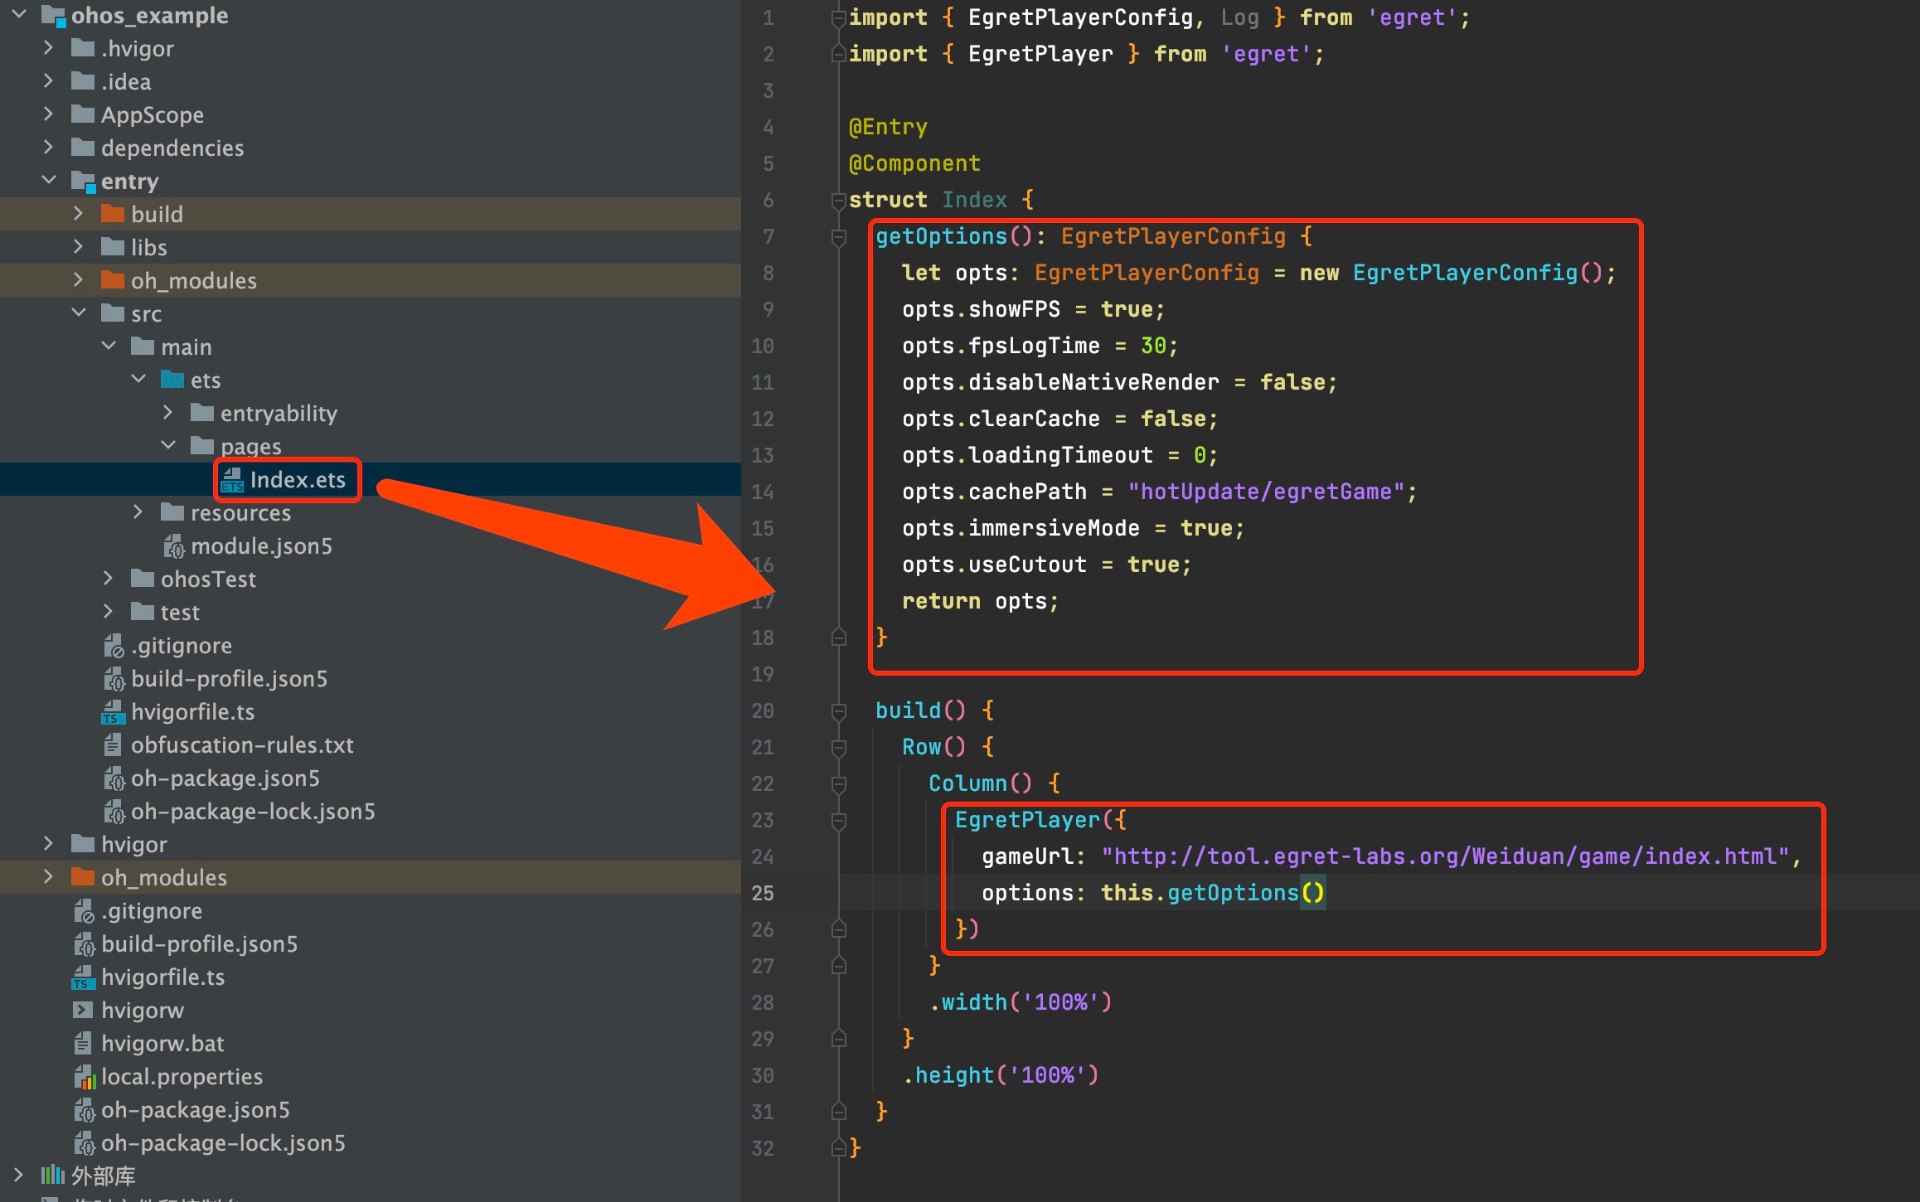Viewport: 1920px width, 1202px height.
Task: Click the ets folder icon
Action: [x=173, y=380]
